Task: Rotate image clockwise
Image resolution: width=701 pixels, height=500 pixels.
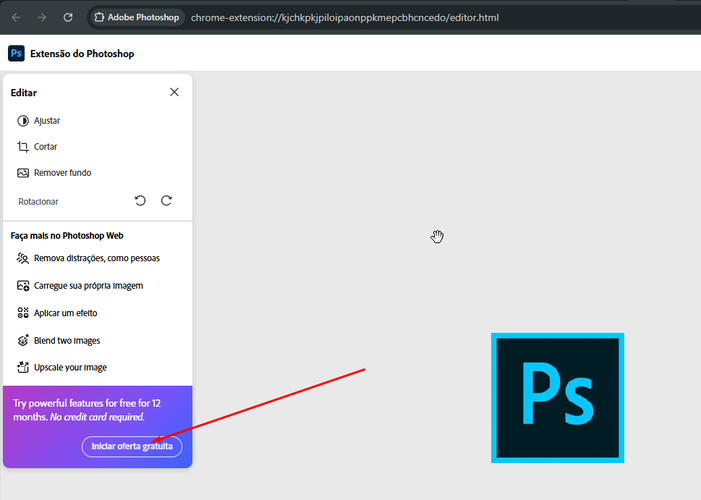Action: pyautogui.click(x=166, y=201)
